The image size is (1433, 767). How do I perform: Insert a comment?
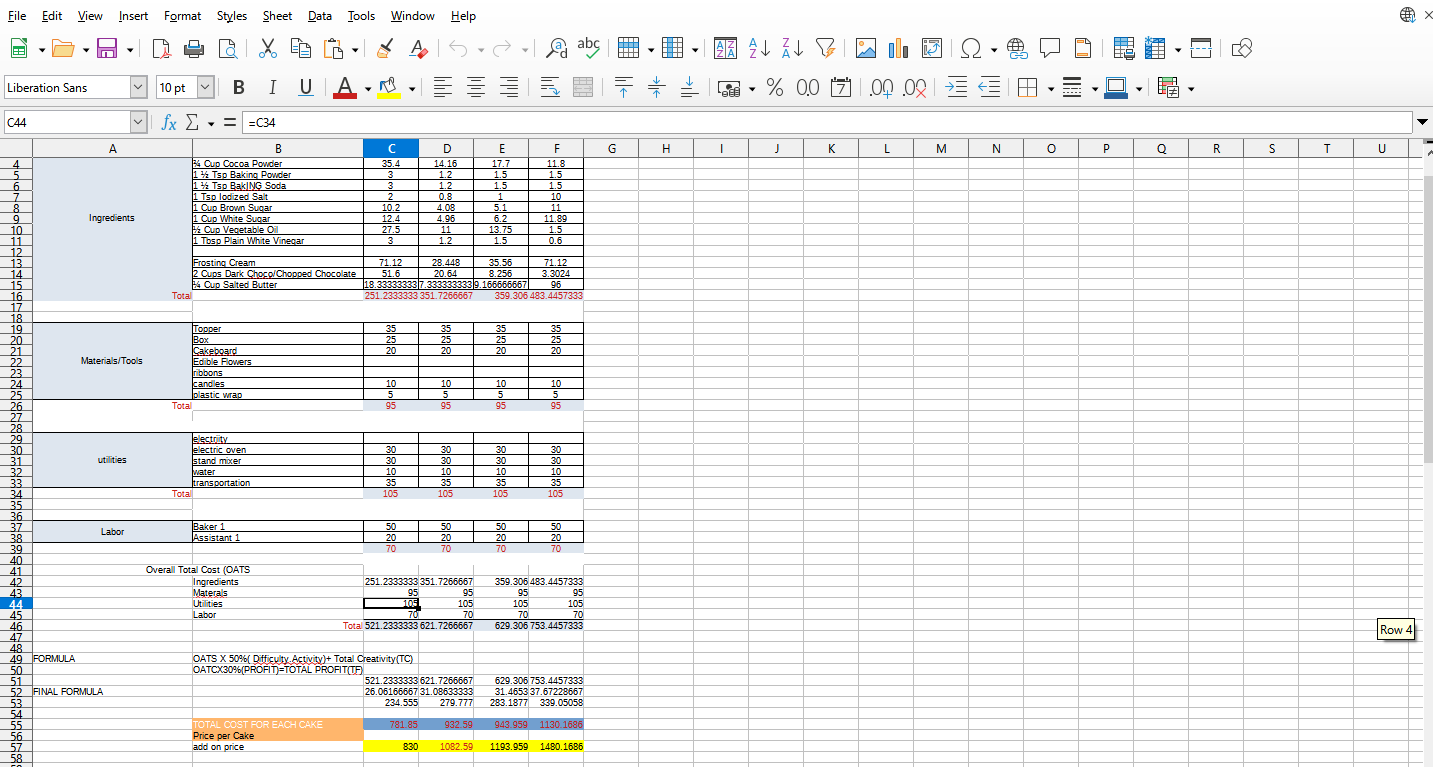[x=1049, y=48]
